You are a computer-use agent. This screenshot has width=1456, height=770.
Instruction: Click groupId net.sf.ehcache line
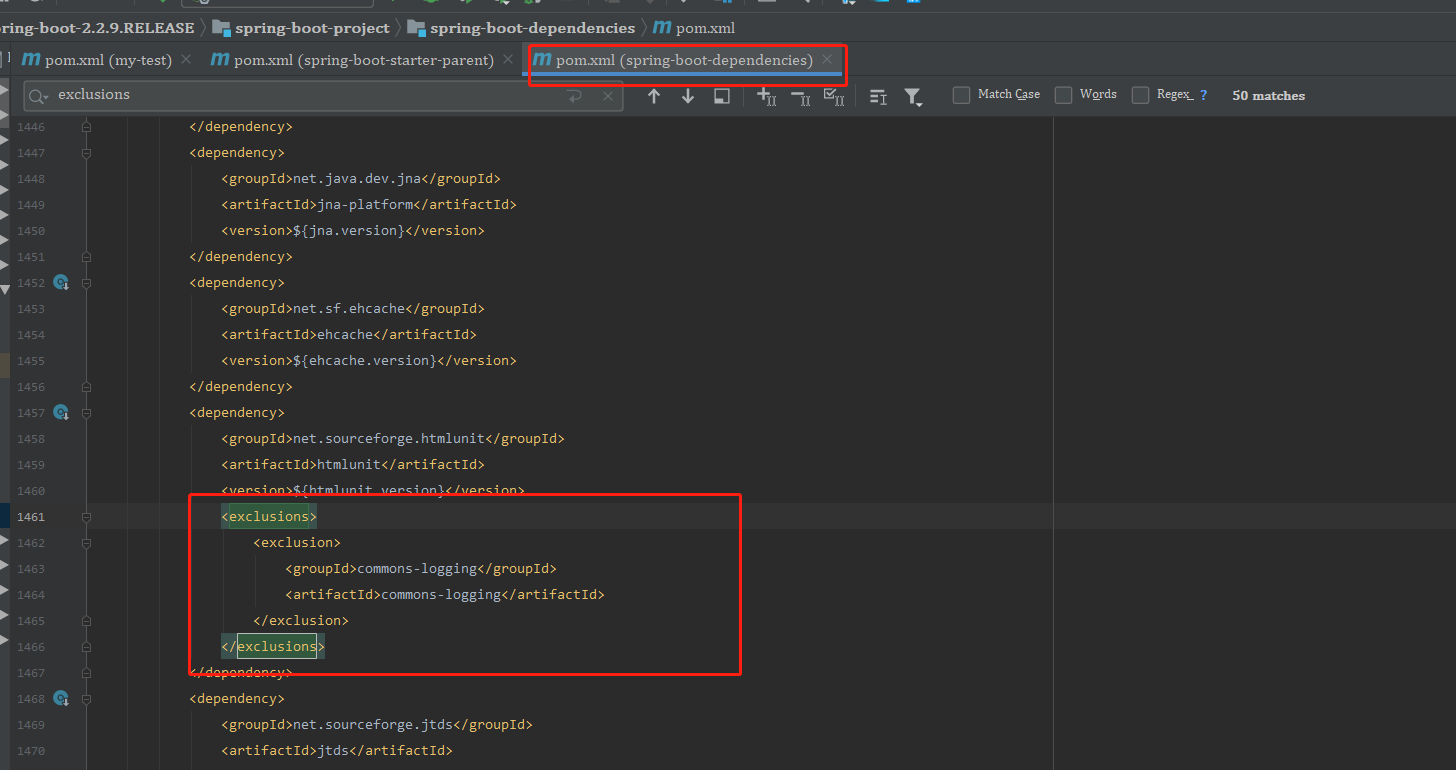click(x=353, y=309)
